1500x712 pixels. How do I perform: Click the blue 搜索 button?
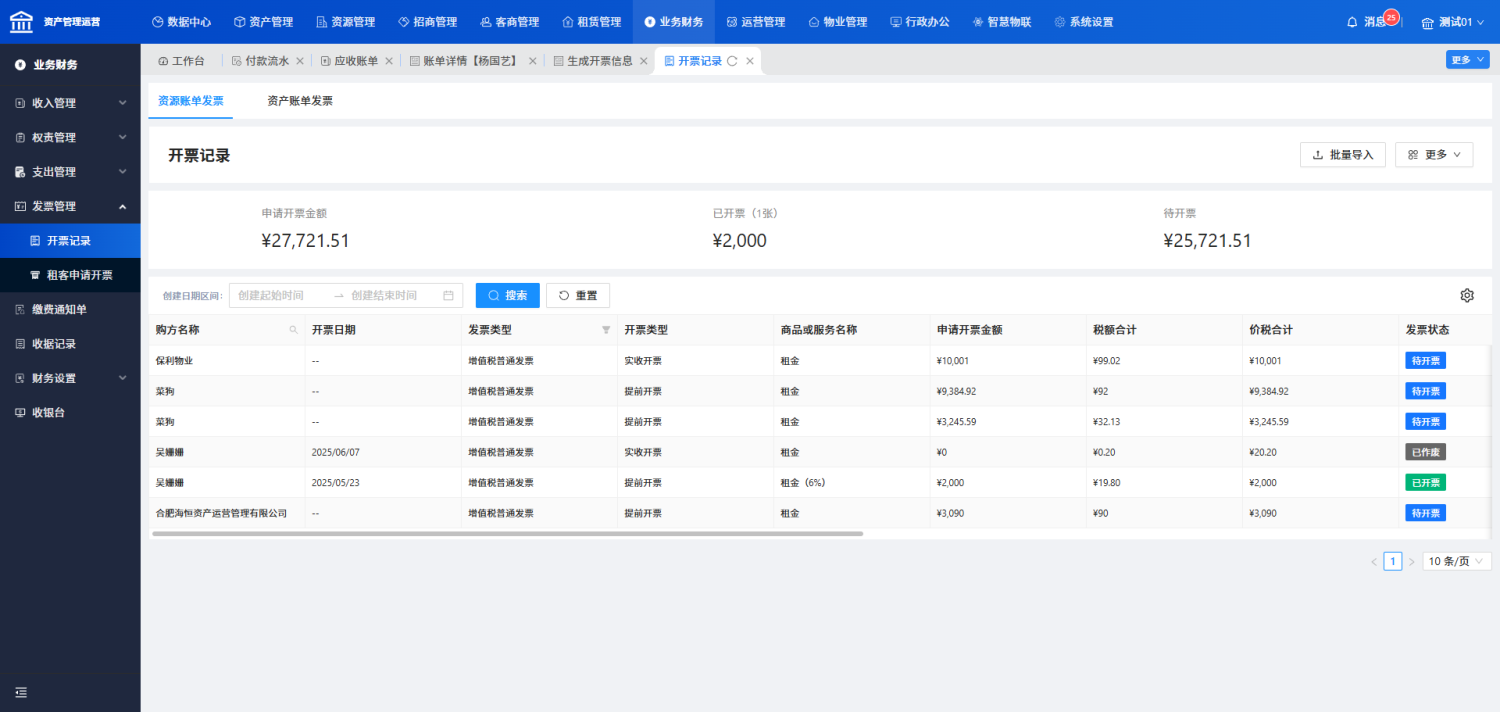507,295
